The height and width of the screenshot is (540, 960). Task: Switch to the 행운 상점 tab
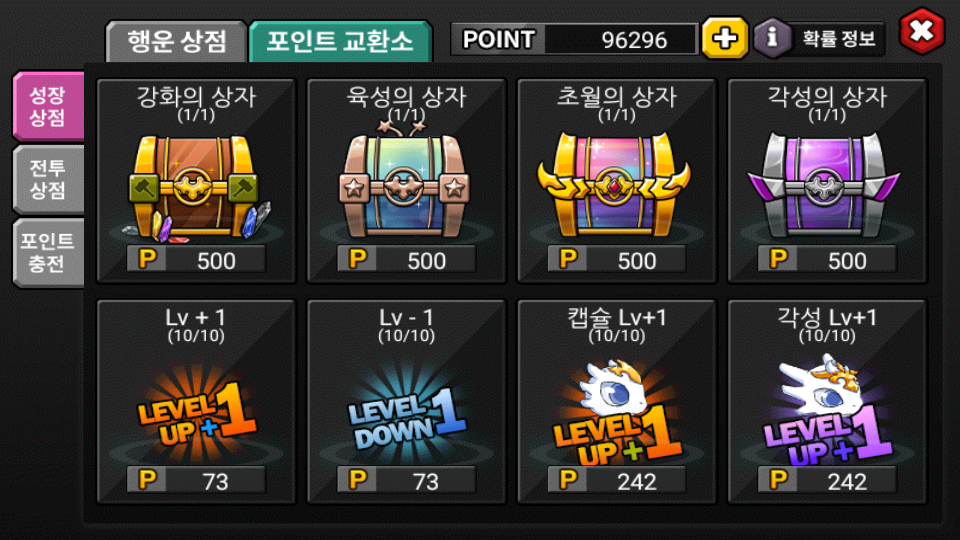[x=176, y=41]
